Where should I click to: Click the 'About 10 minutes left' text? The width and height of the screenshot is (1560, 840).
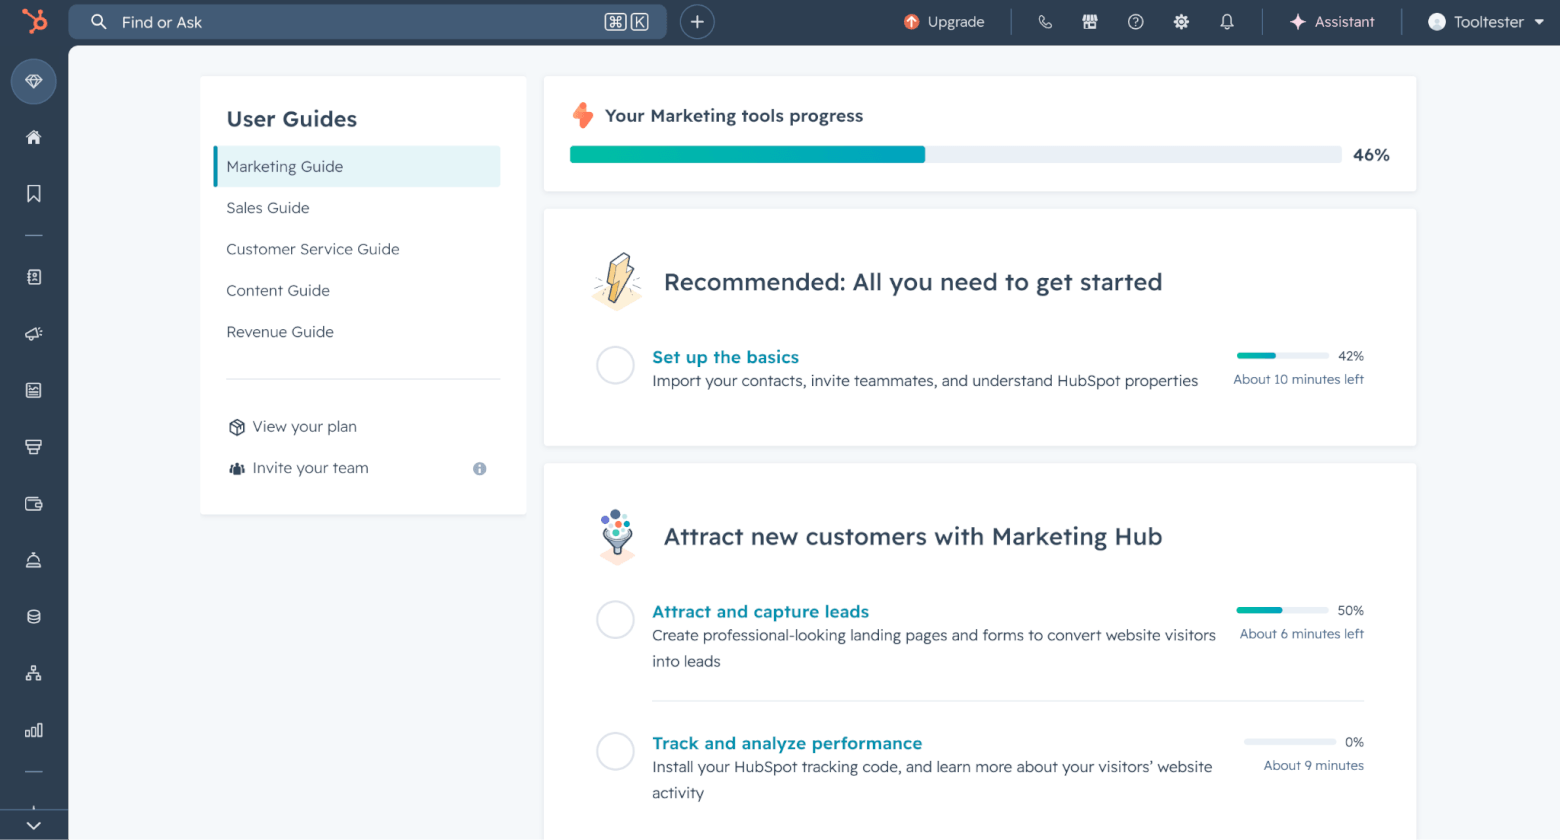pos(1298,379)
